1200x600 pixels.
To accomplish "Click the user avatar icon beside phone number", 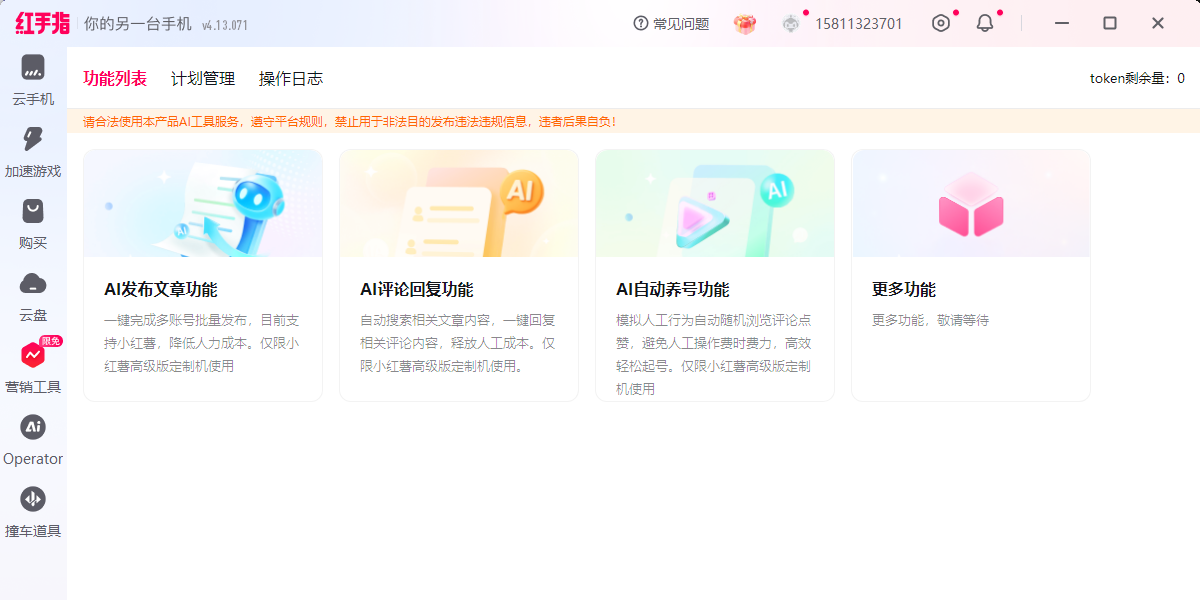I will 791,23.
